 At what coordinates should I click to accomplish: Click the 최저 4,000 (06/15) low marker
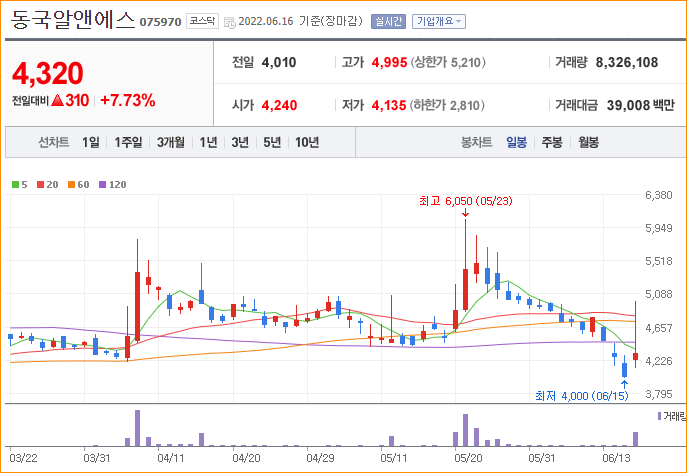pyautogui.click(x=581, y=396)
